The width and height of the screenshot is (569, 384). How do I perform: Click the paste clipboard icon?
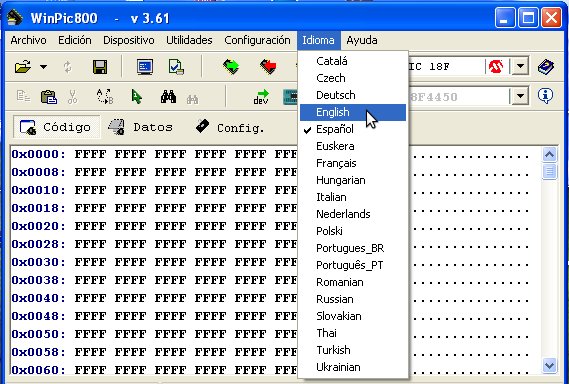(49, 97)
